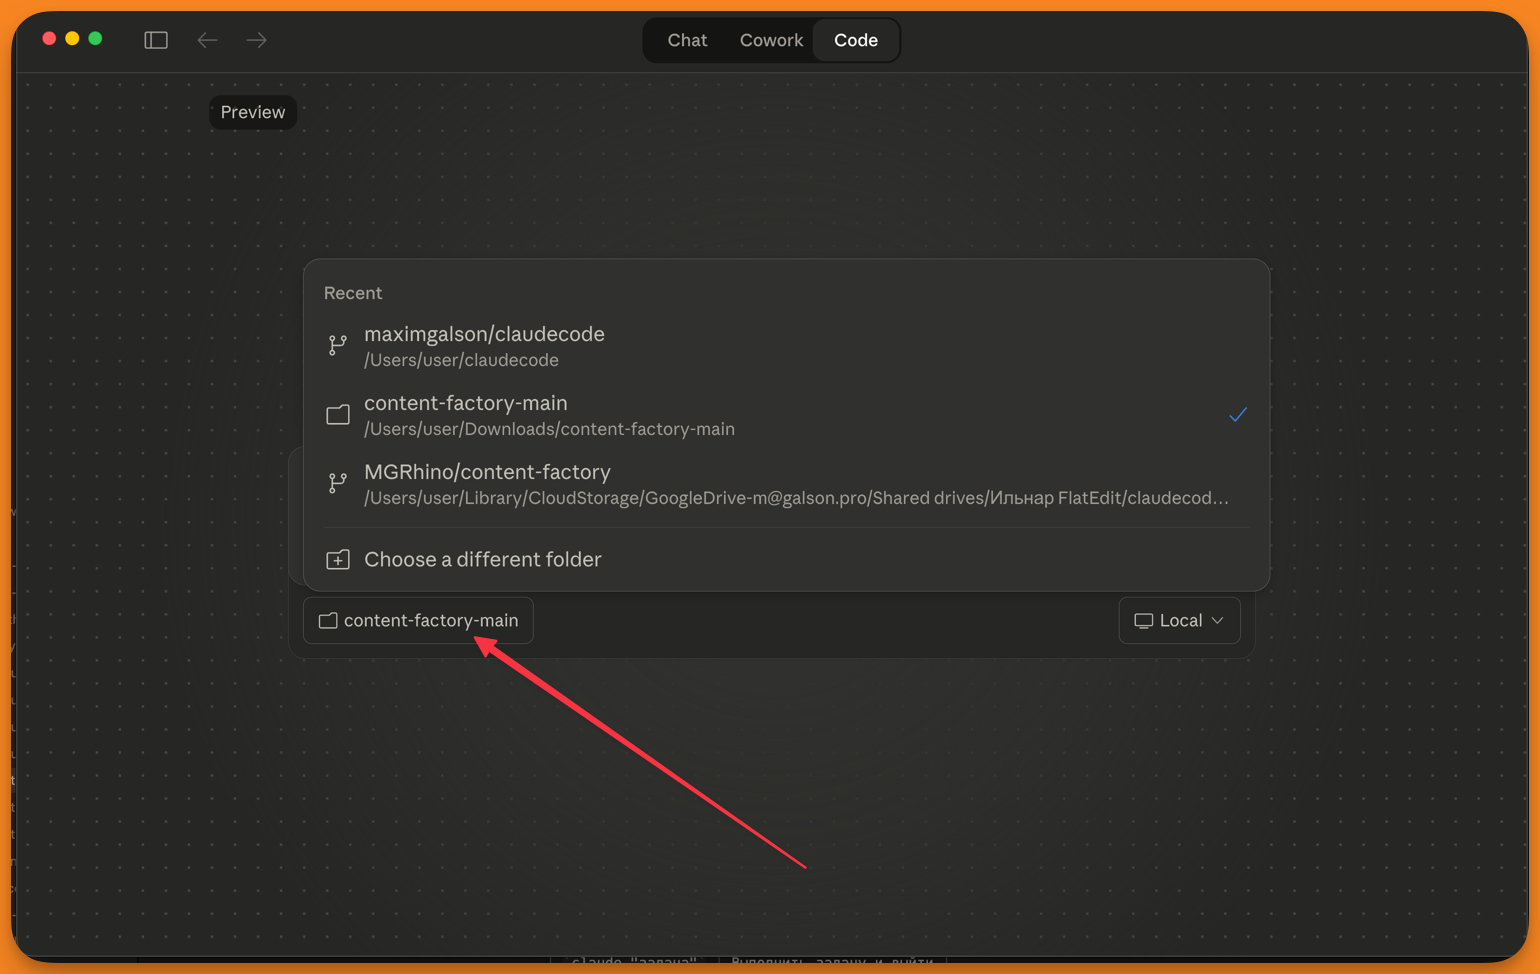1540x974 pixels.
Task: Select the Code tab
Action: [x=856, y=40]
